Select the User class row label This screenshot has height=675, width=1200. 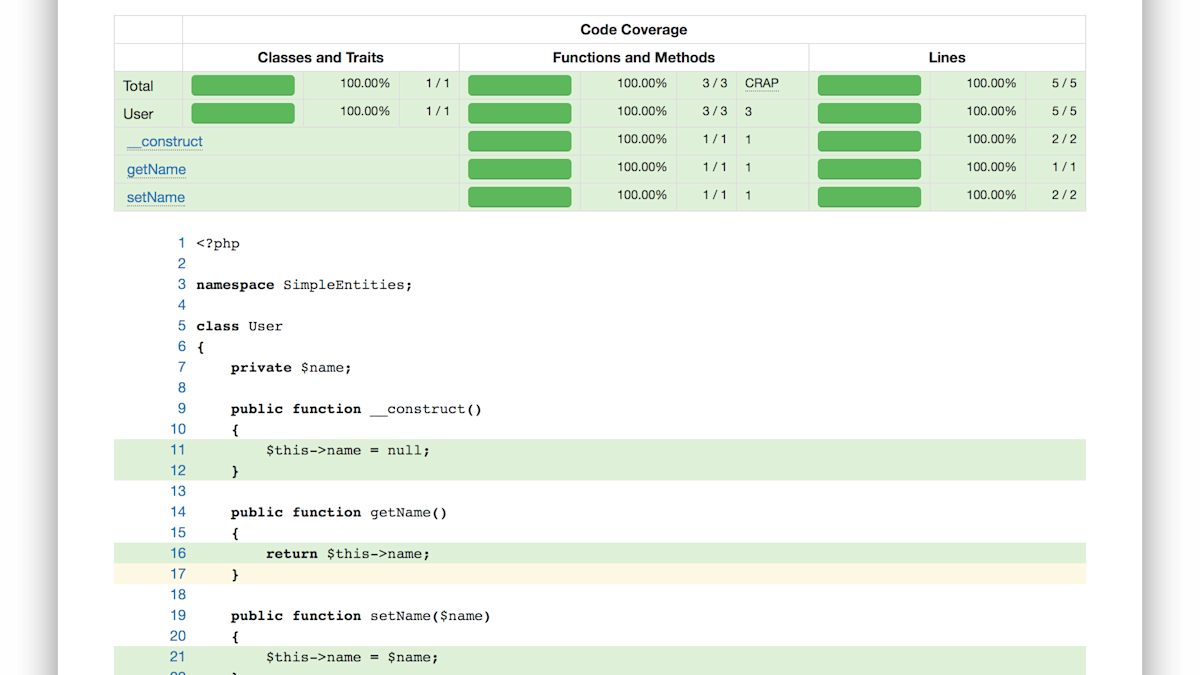pos(138,113)
